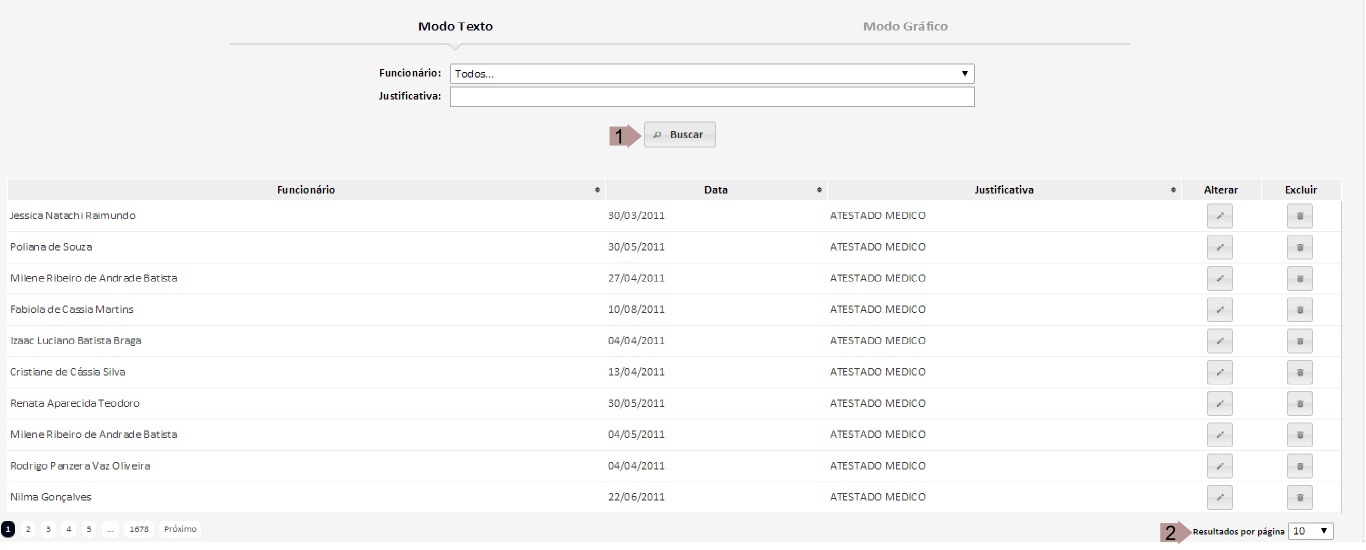Open the Resultados por página dropdown
1366x550 pixels.
coord(1311,531)
